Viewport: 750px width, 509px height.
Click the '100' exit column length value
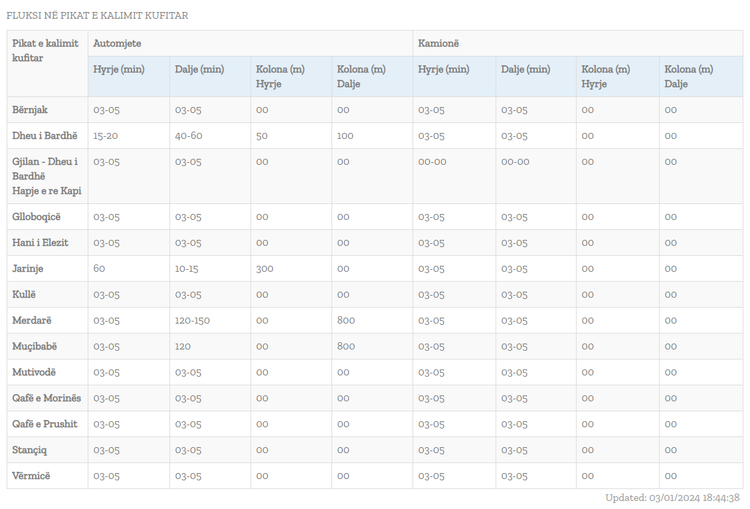(345, 136)
